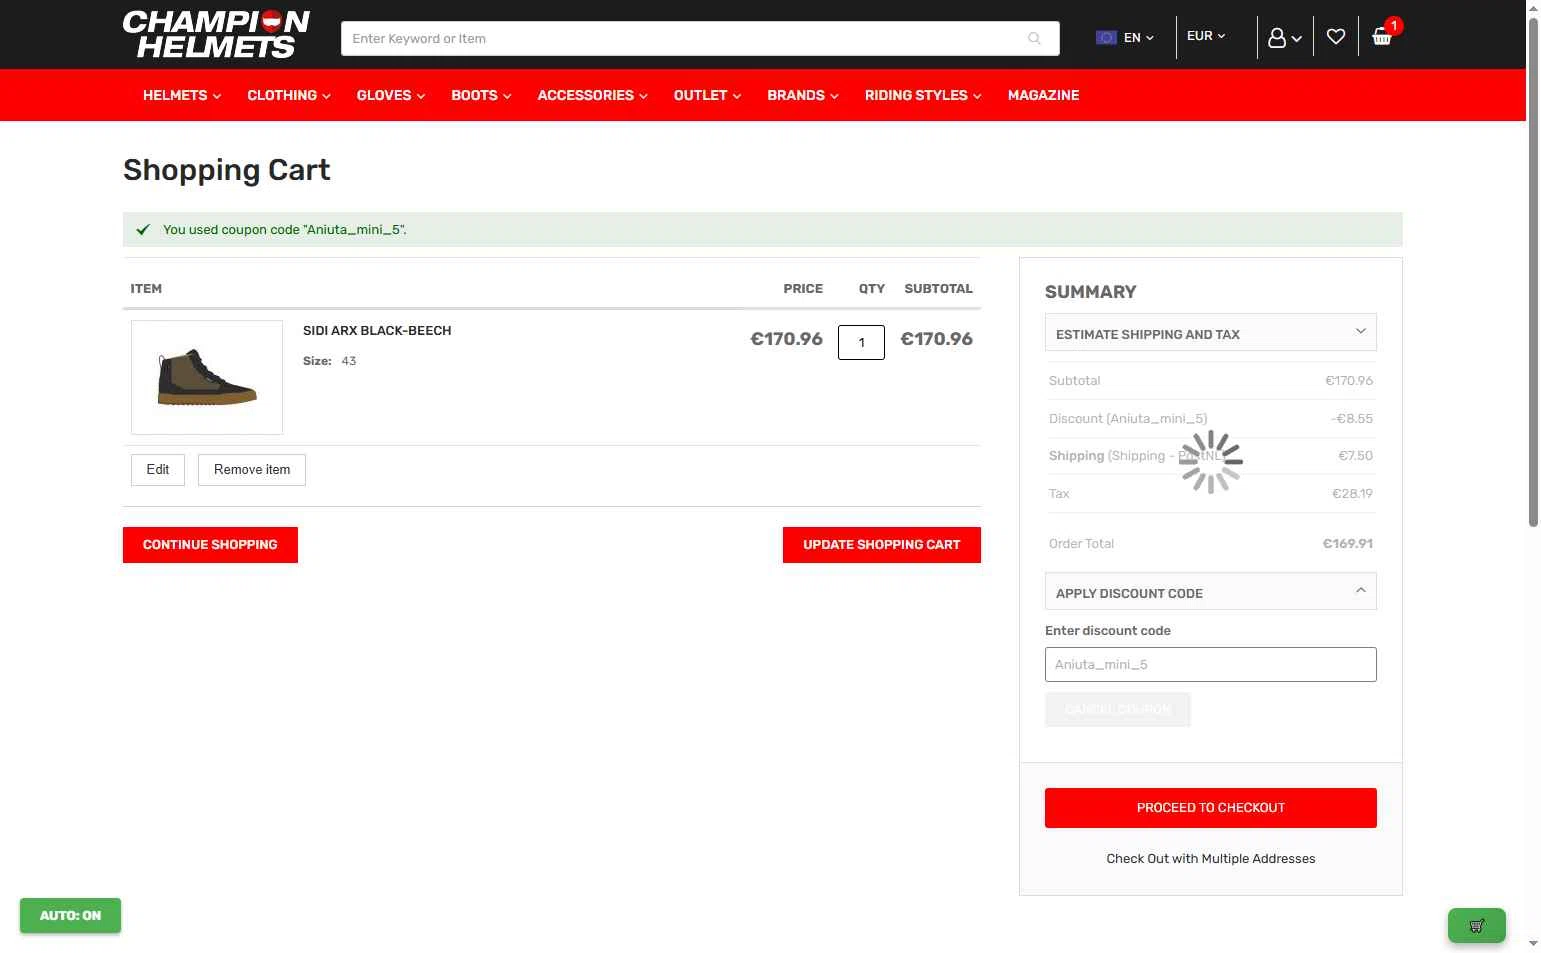Click the Tax value €28.19
Viewport: 1541px width, 953px height.
(1352, 494)
